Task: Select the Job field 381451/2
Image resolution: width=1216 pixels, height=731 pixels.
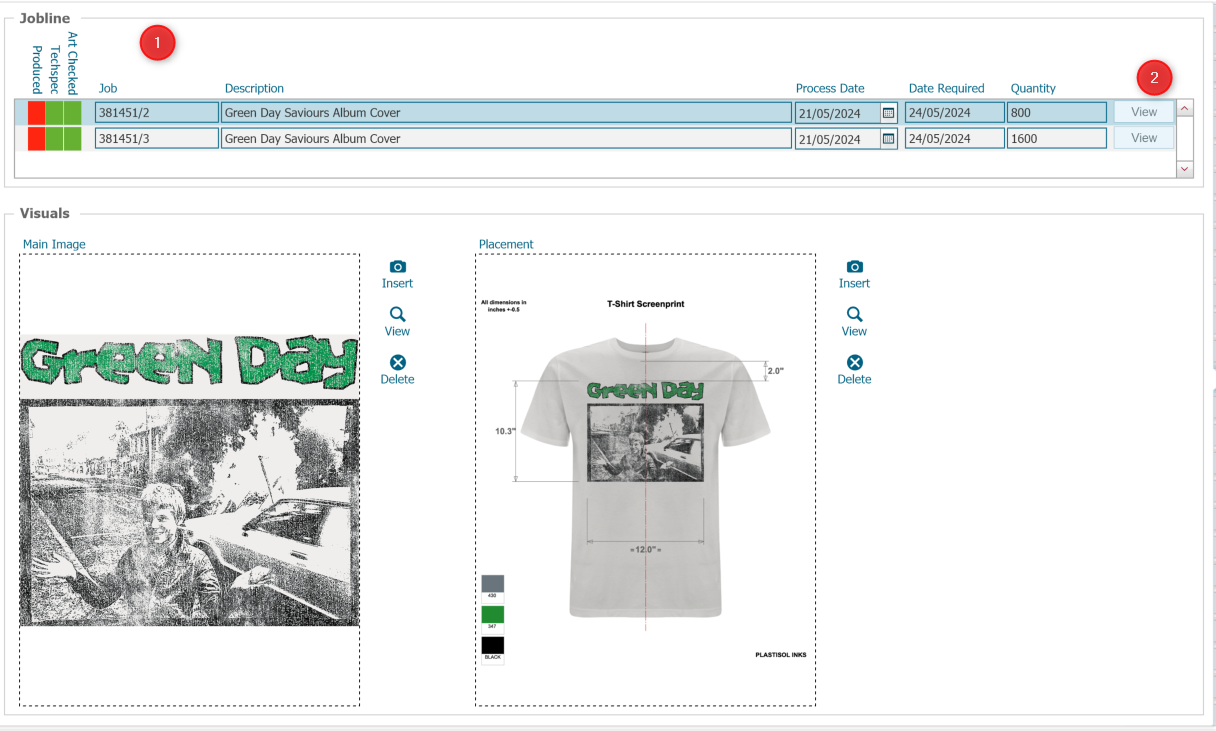Action: (x=156, y=112)
